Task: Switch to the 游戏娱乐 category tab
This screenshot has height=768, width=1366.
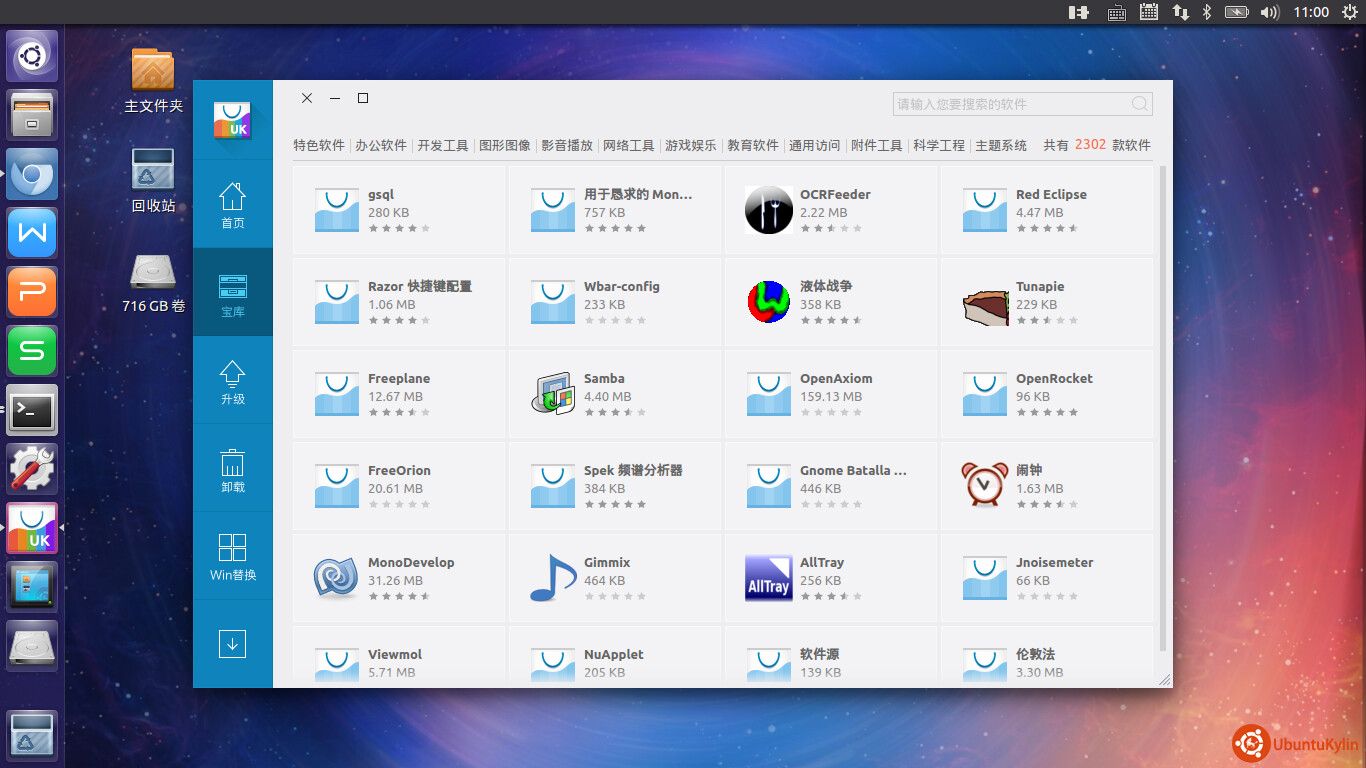Action: click(x=691, y=145)
